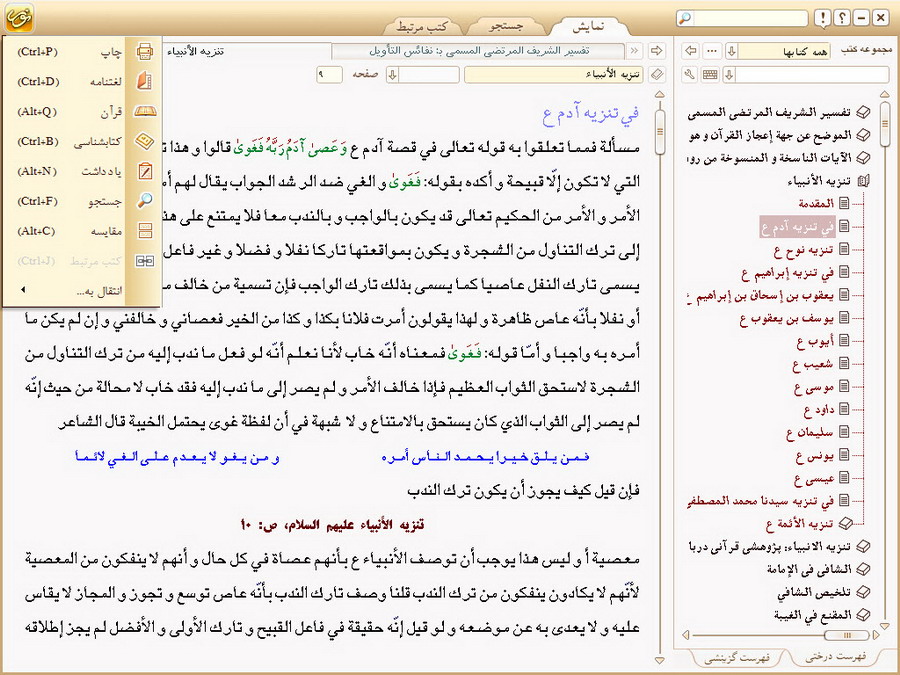Open the يوسف بن يعقوب ع chapter
This screenshot has height=675, width=900.
pyautogui.click(x=786, y=319)
